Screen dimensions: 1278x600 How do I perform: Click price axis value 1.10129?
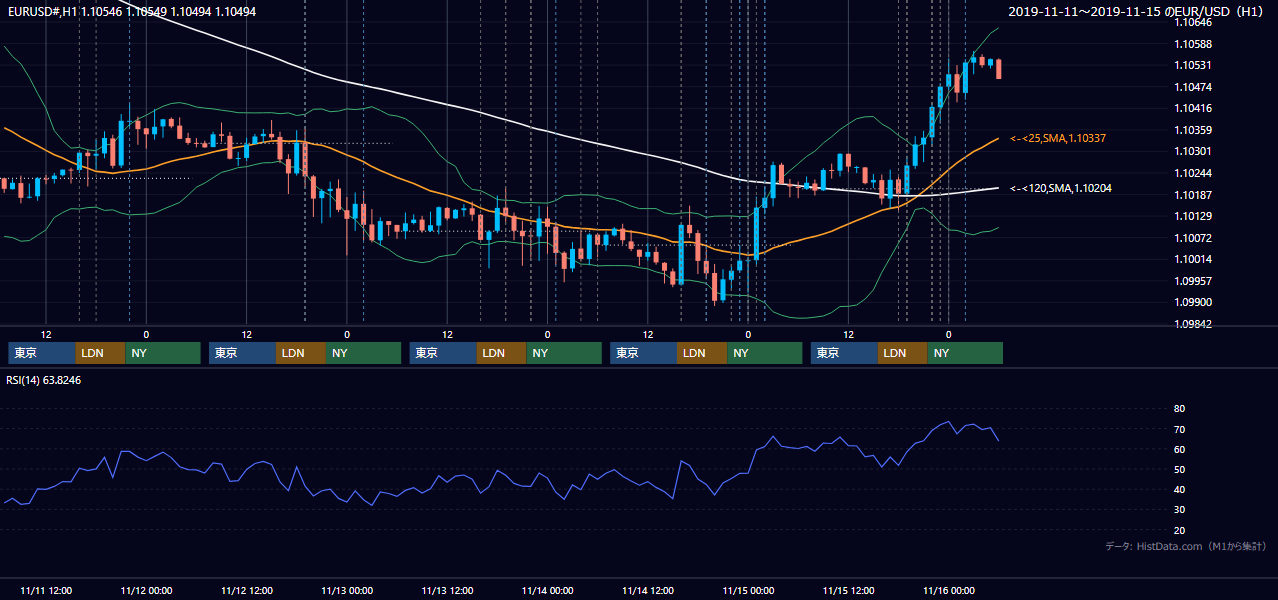(x=1193, y=216)
